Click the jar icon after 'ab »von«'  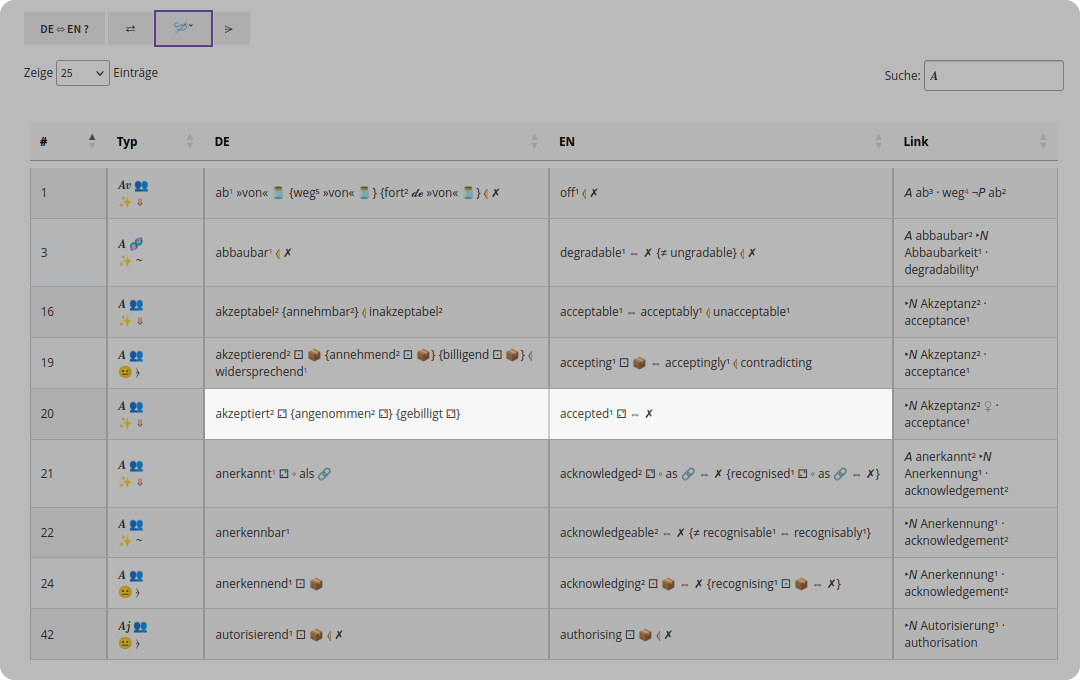coord(278,193)
